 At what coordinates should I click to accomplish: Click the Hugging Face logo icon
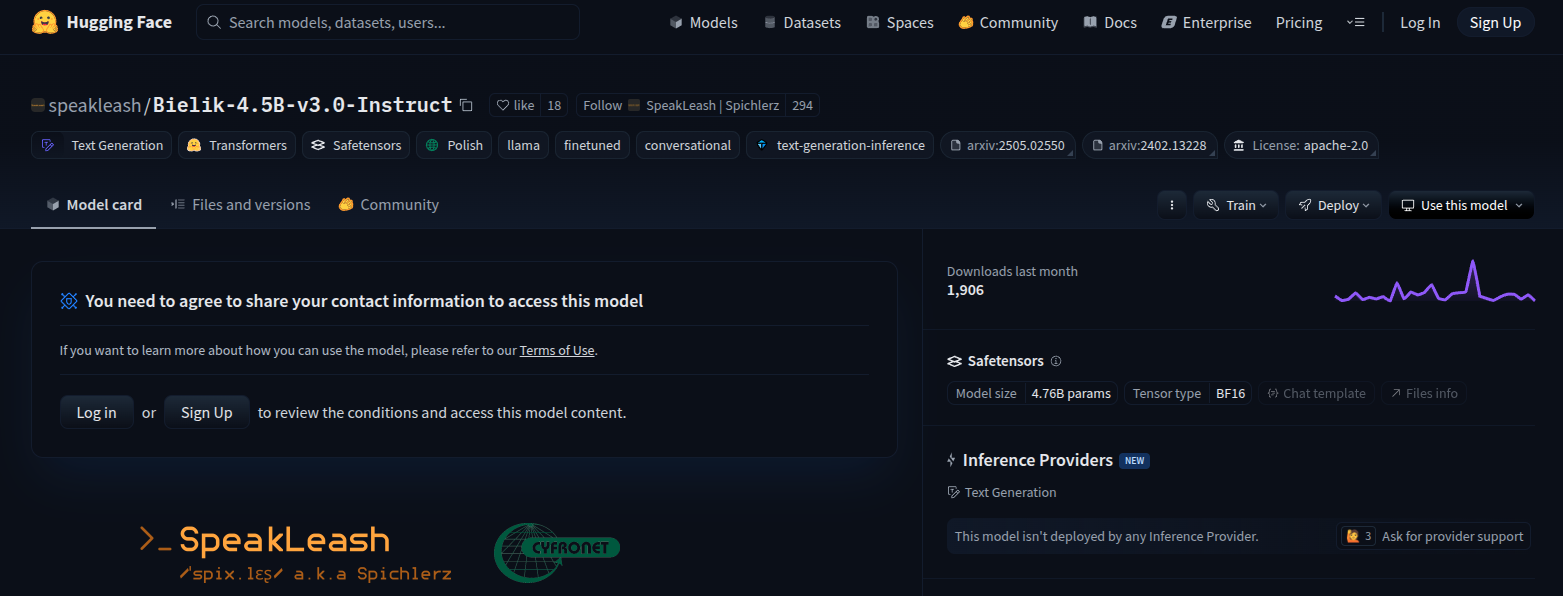(45, 22)
